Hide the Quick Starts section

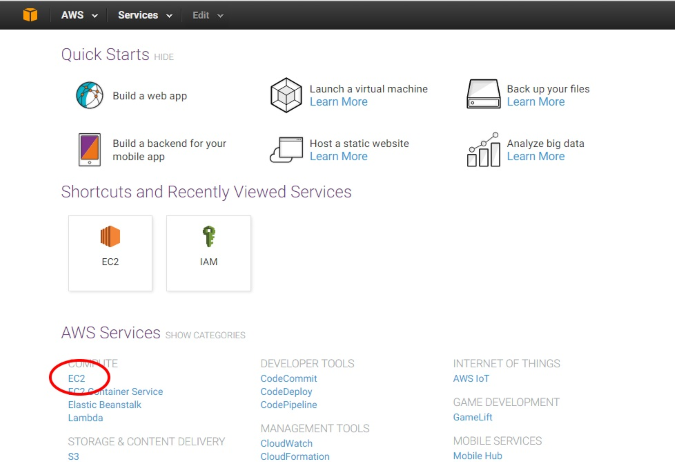tap(164, 57)
